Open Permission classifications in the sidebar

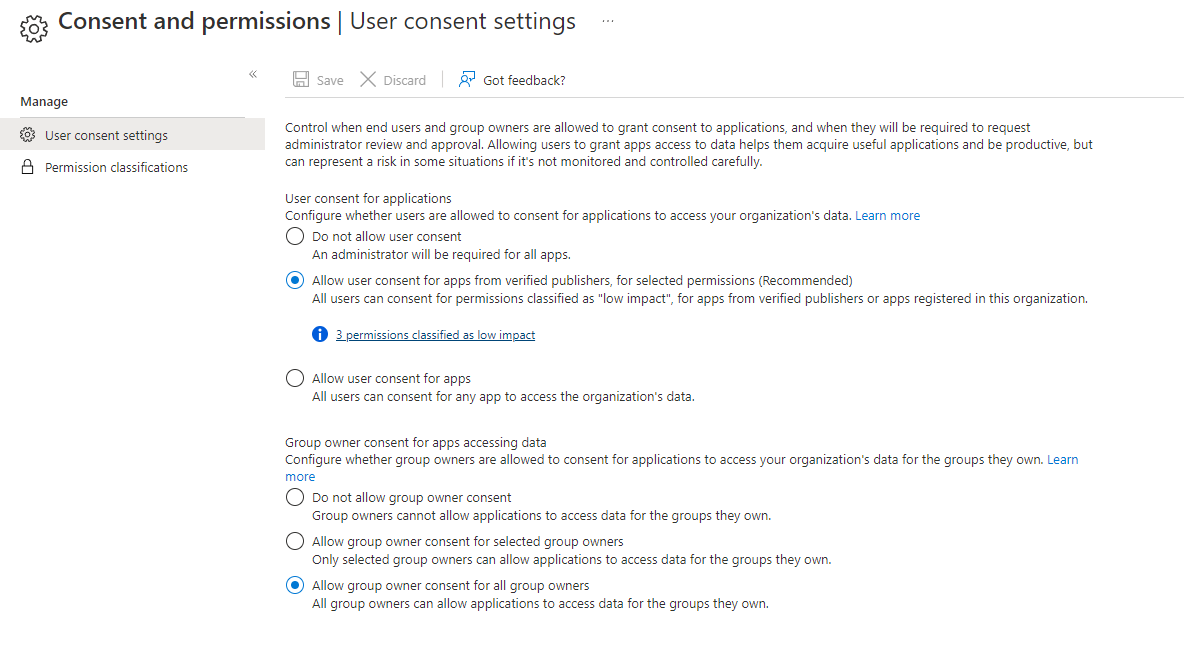115,167
